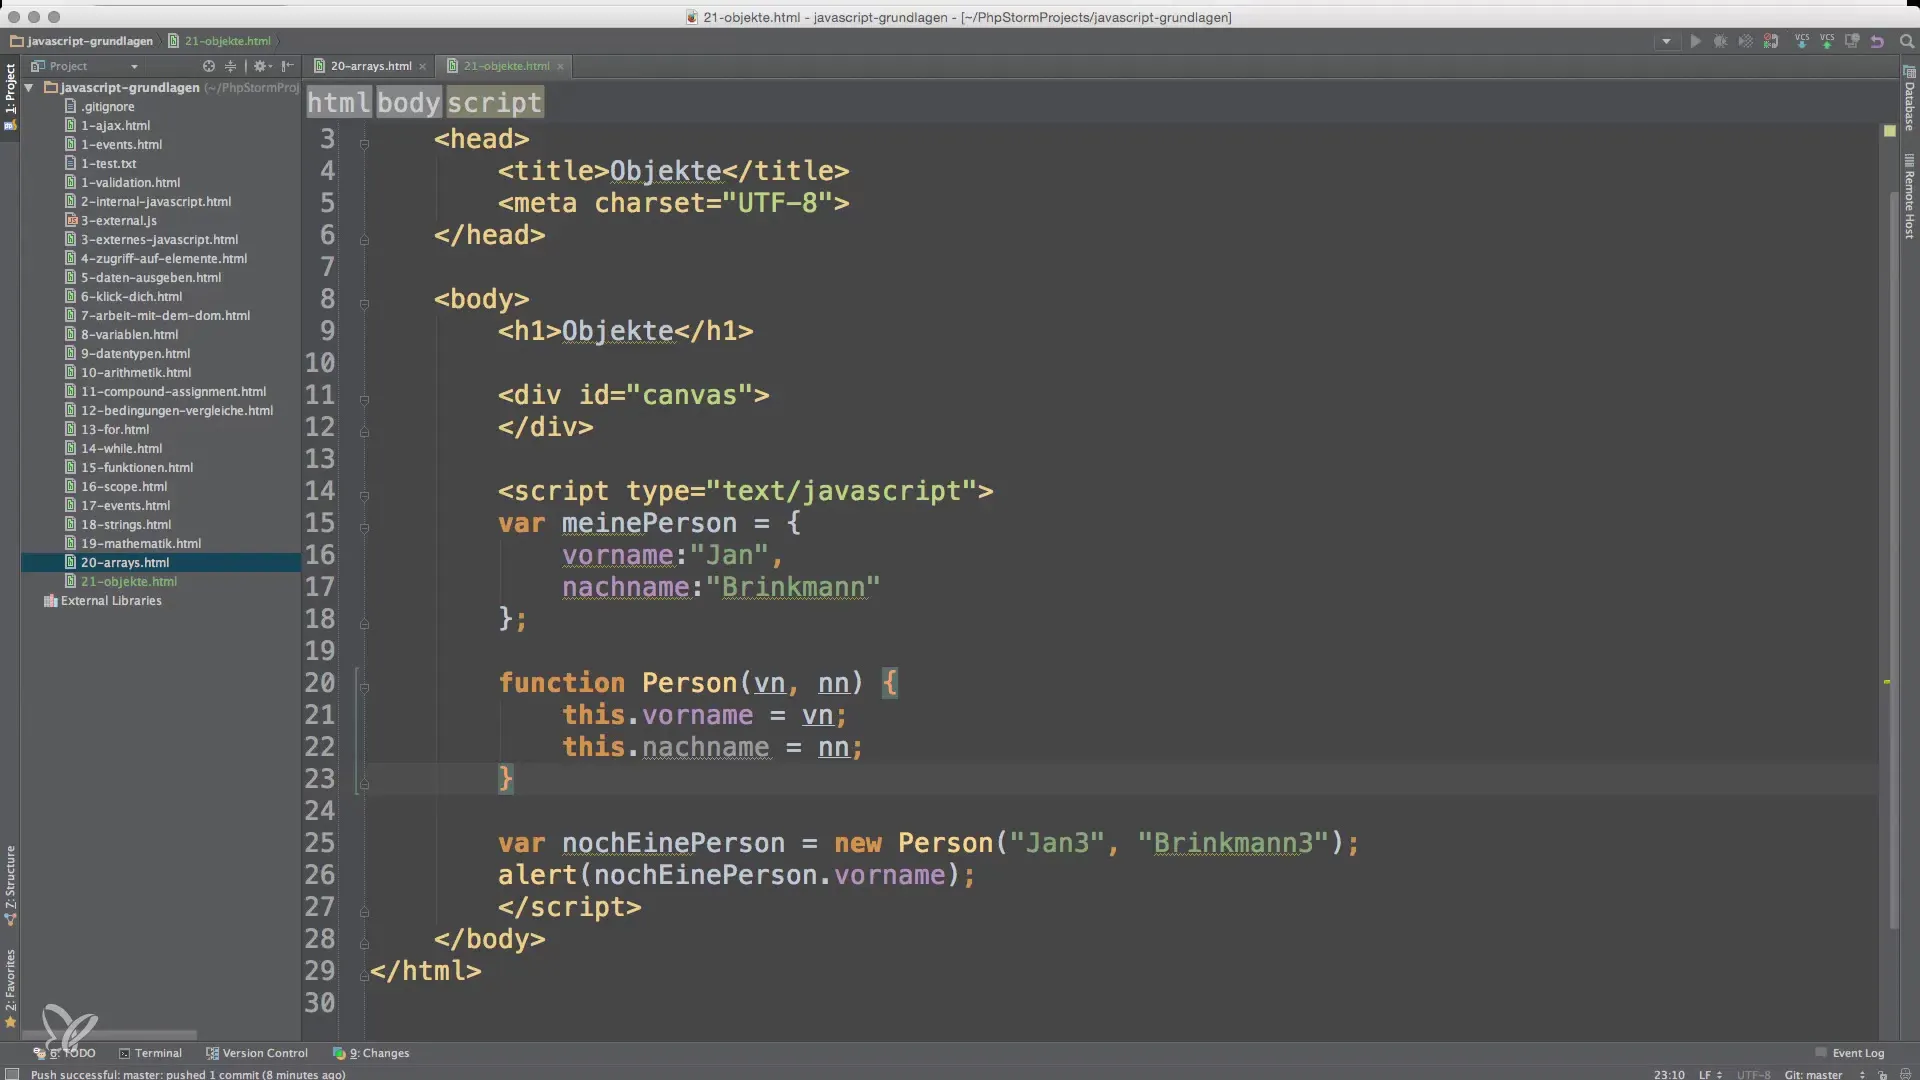Hide the Project tool window
The width and height of the screenshot is (1920, 1080).
[x=288, y=66]
